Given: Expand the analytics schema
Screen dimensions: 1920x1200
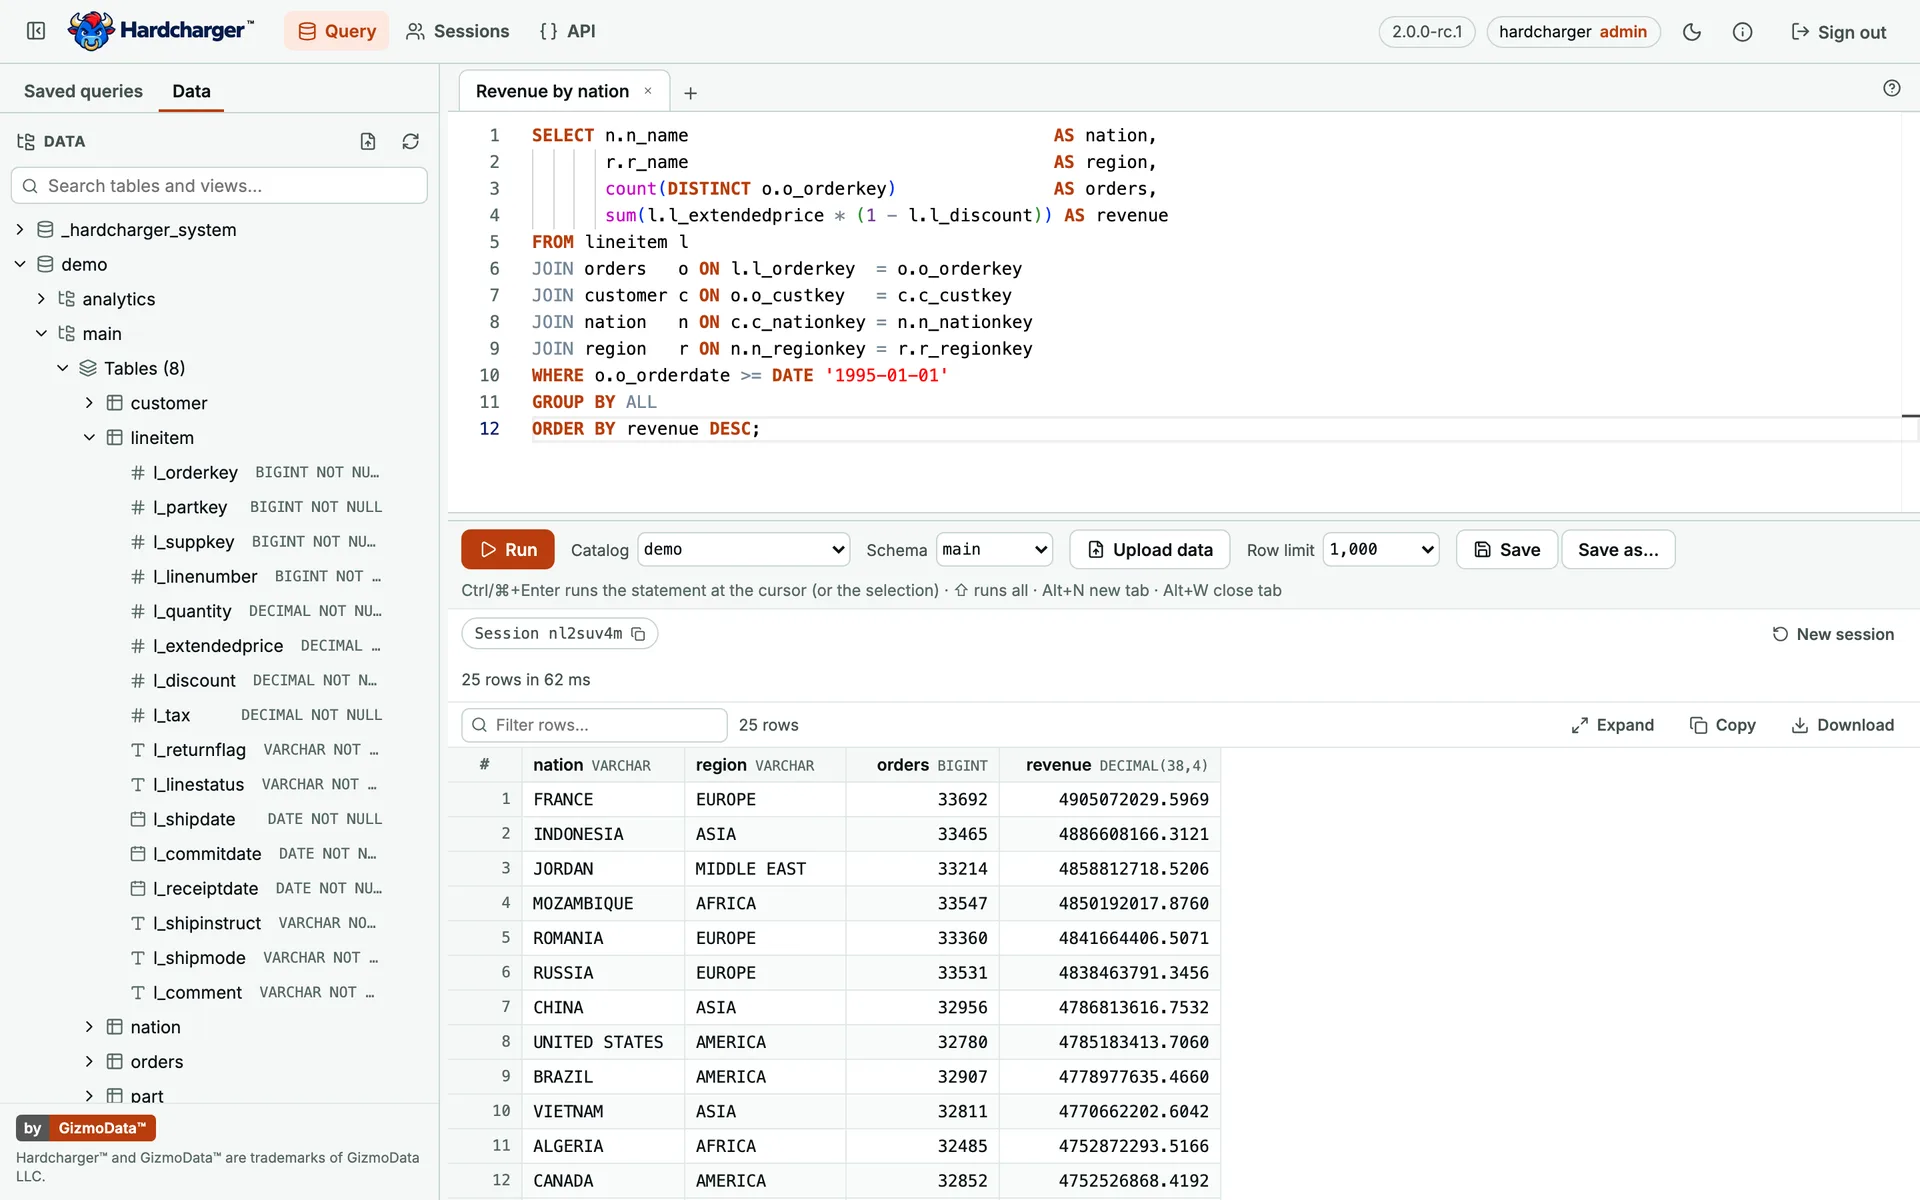Looking at the screenshot, I should 41,299.
